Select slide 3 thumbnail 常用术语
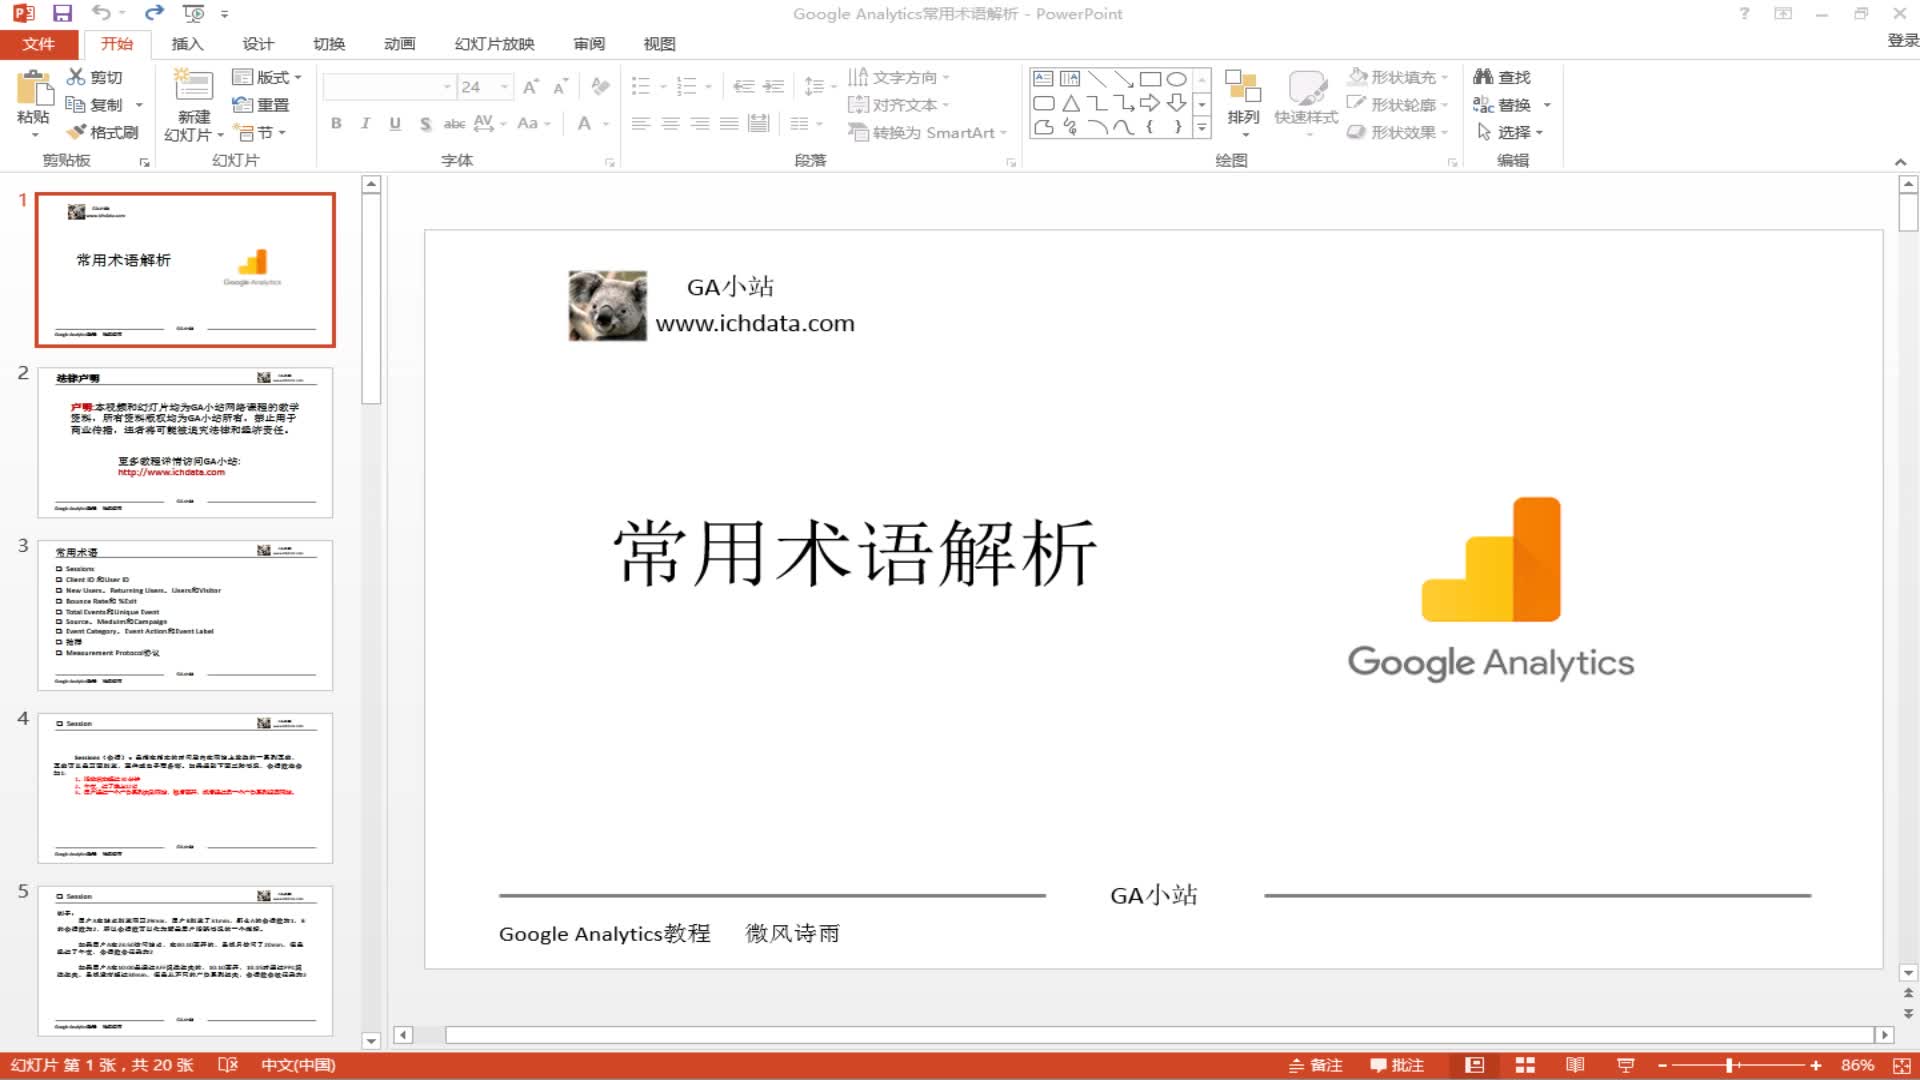This screenshot has width=1920, height=1080. (185, 615)
